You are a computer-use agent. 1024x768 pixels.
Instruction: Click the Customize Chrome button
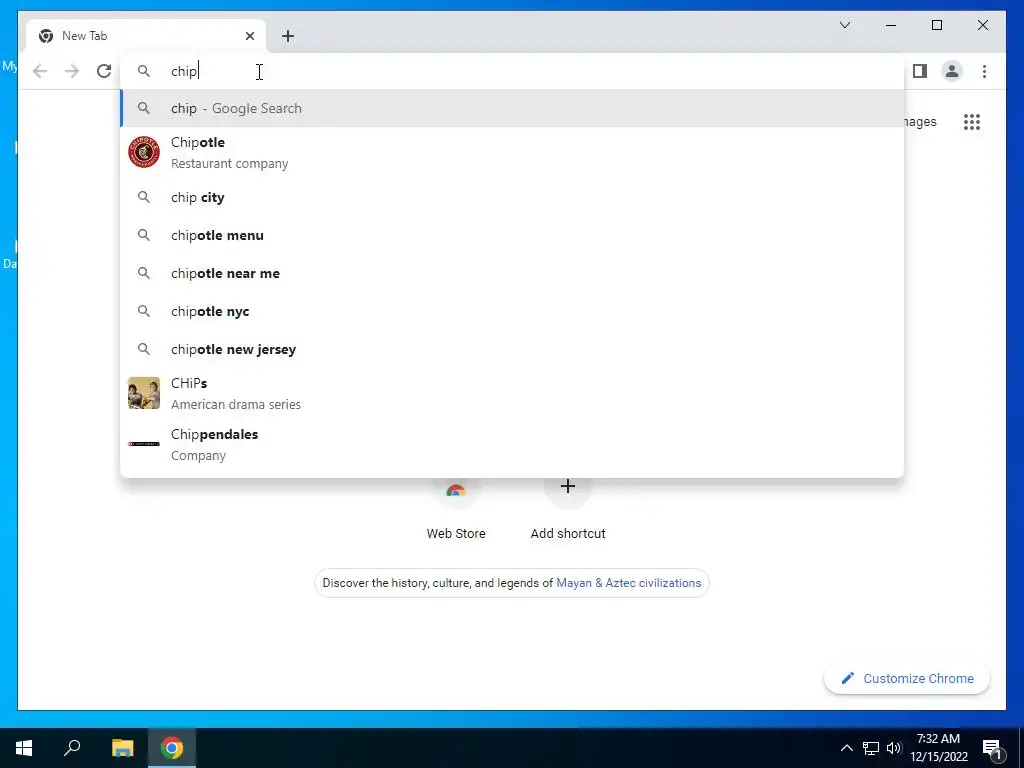907,679
